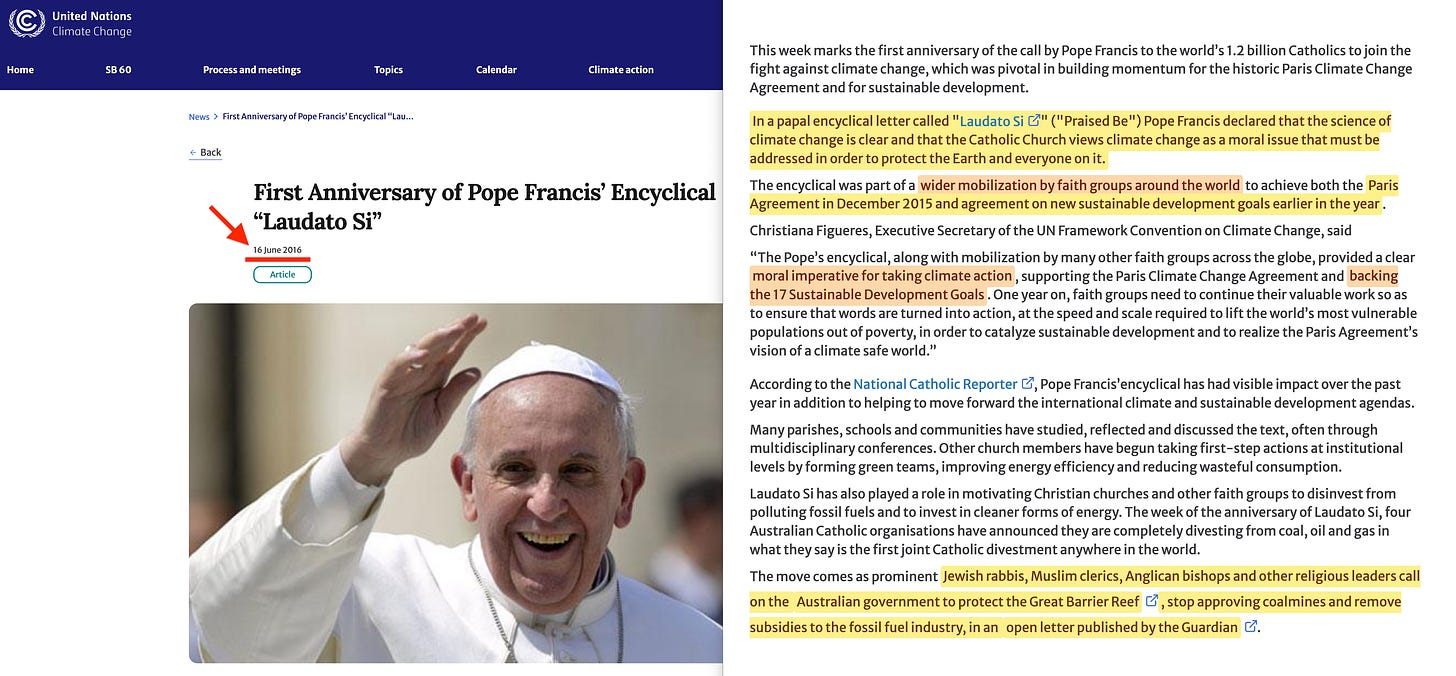Open the SB 60 menu item
Image resolution: width=1456 pixels, height=676 pixels.
click(x=118, y=70)
